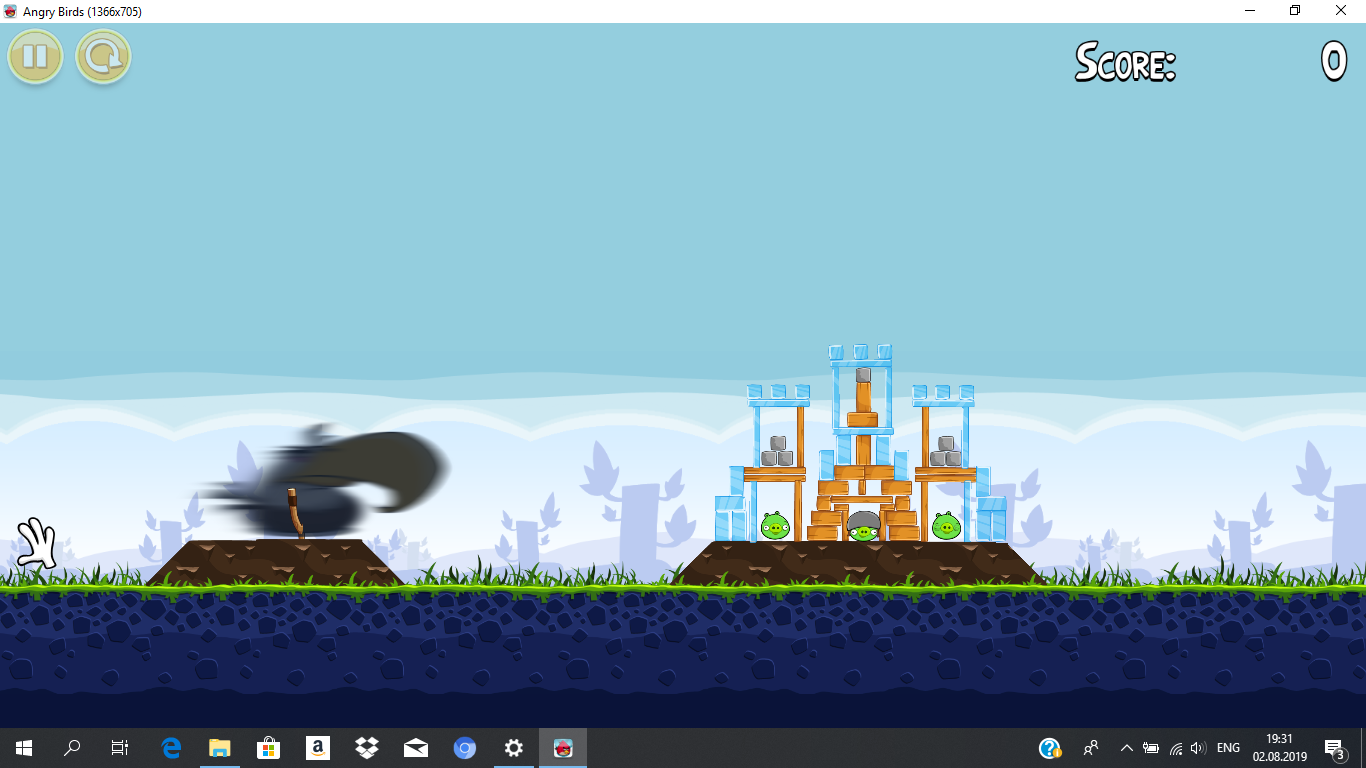Open Amazon from the taskbar
This screenshot has height=768, width=1366.
pos(317,748)
